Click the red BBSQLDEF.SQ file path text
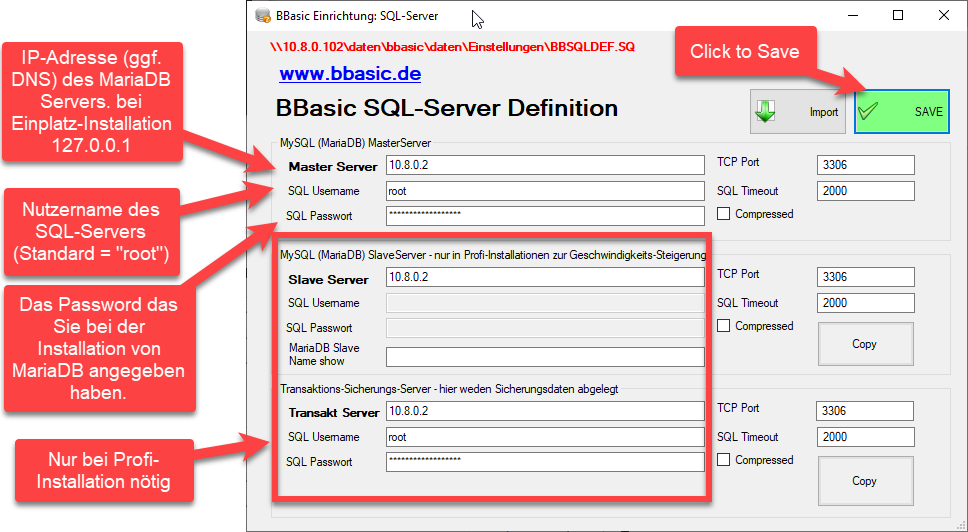 pos(453,47)
